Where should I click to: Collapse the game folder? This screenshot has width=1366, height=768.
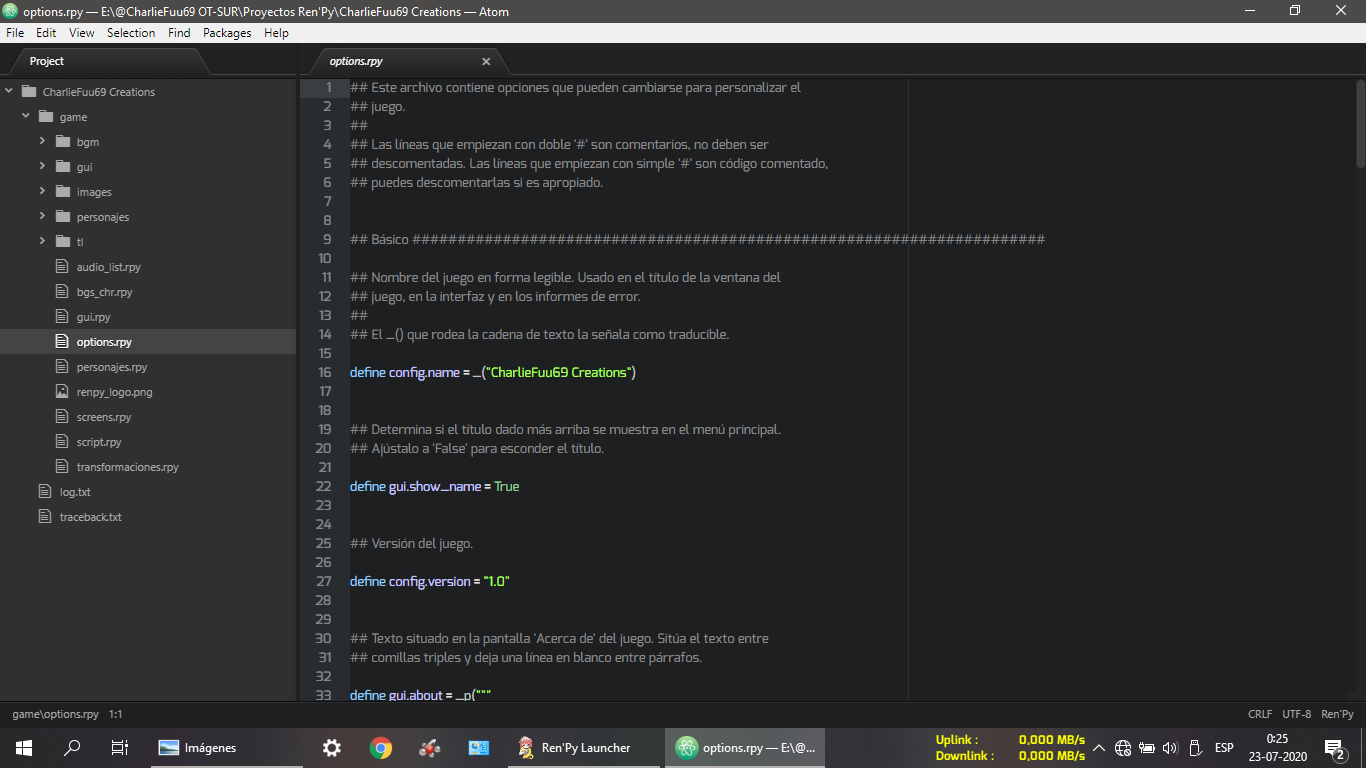point(26,116)
